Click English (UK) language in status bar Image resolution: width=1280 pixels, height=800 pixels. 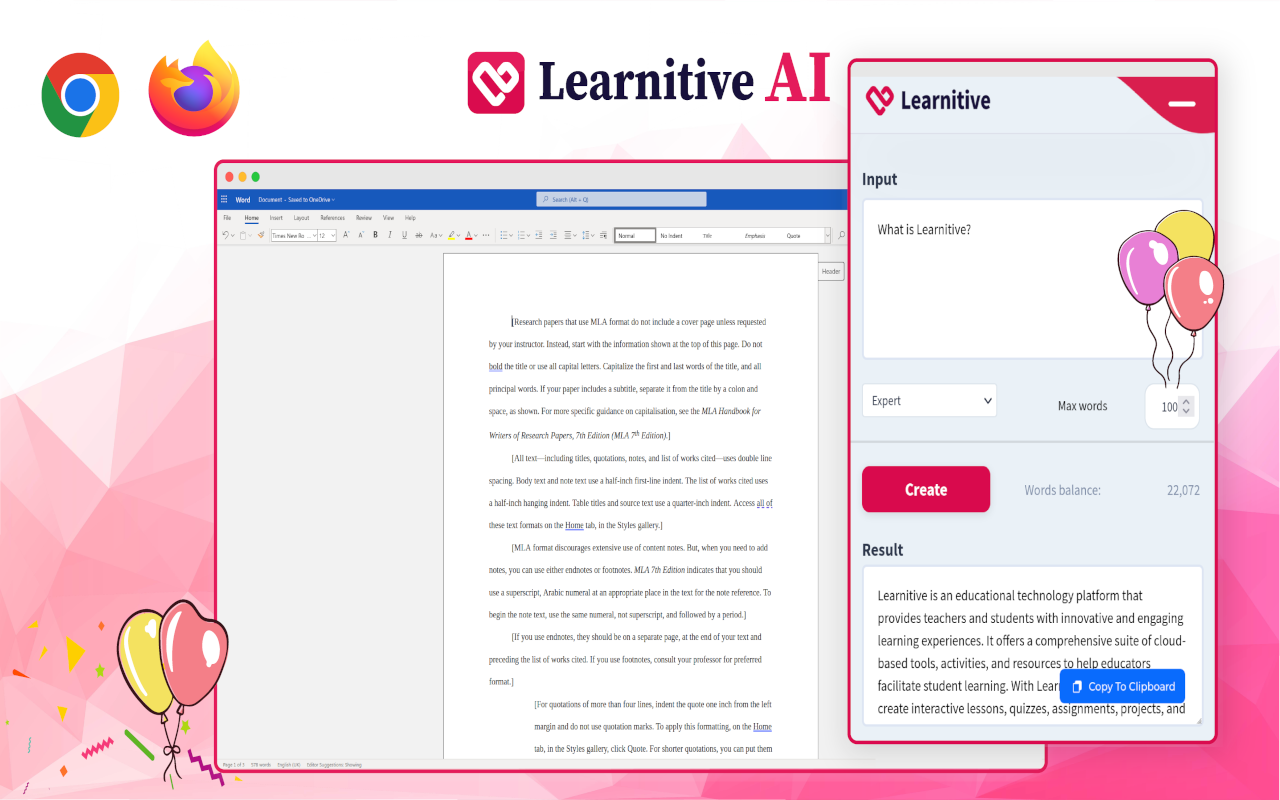(289, 765)
